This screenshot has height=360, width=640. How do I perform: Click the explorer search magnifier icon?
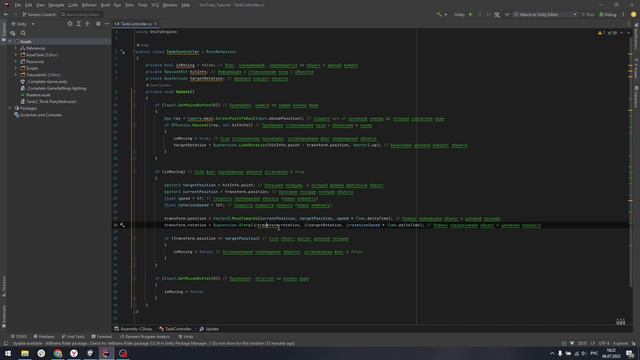point(23,33)
